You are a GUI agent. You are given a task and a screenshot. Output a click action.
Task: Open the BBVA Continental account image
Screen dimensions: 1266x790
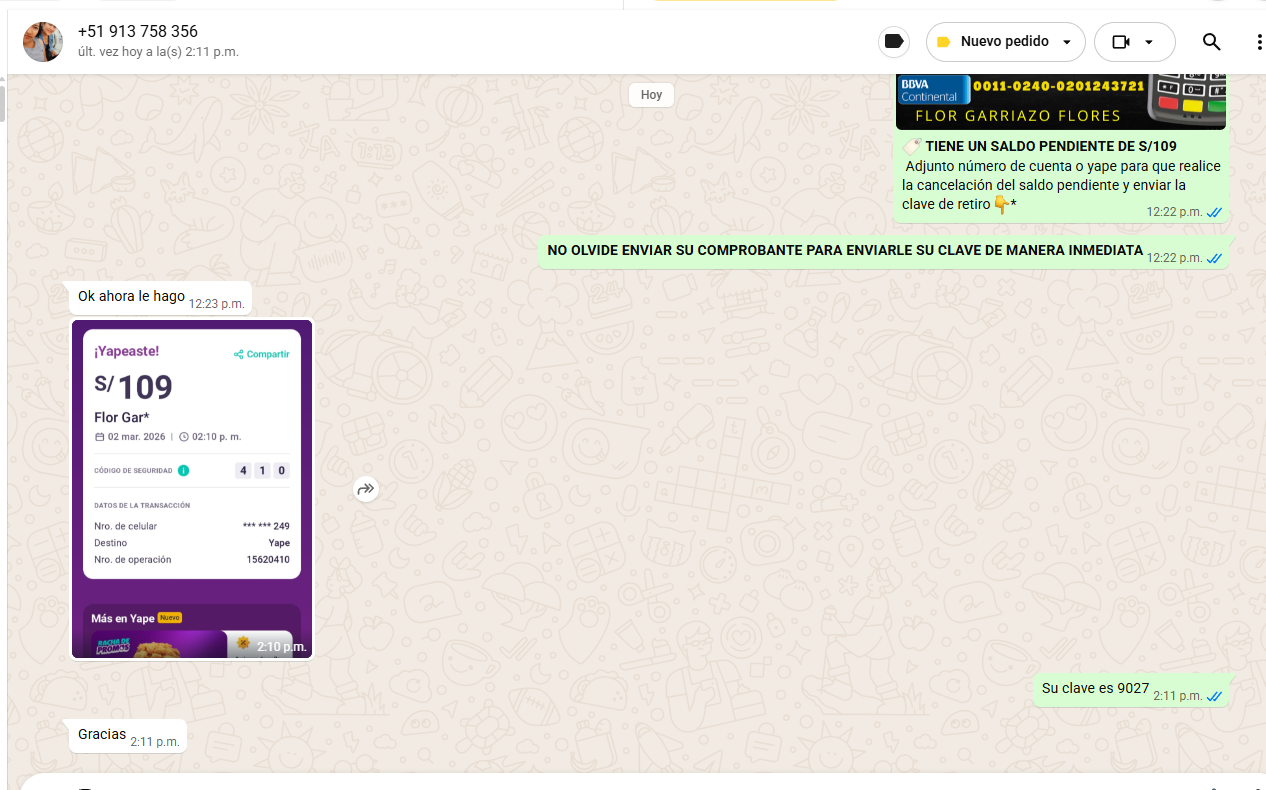pos(1060,102)
